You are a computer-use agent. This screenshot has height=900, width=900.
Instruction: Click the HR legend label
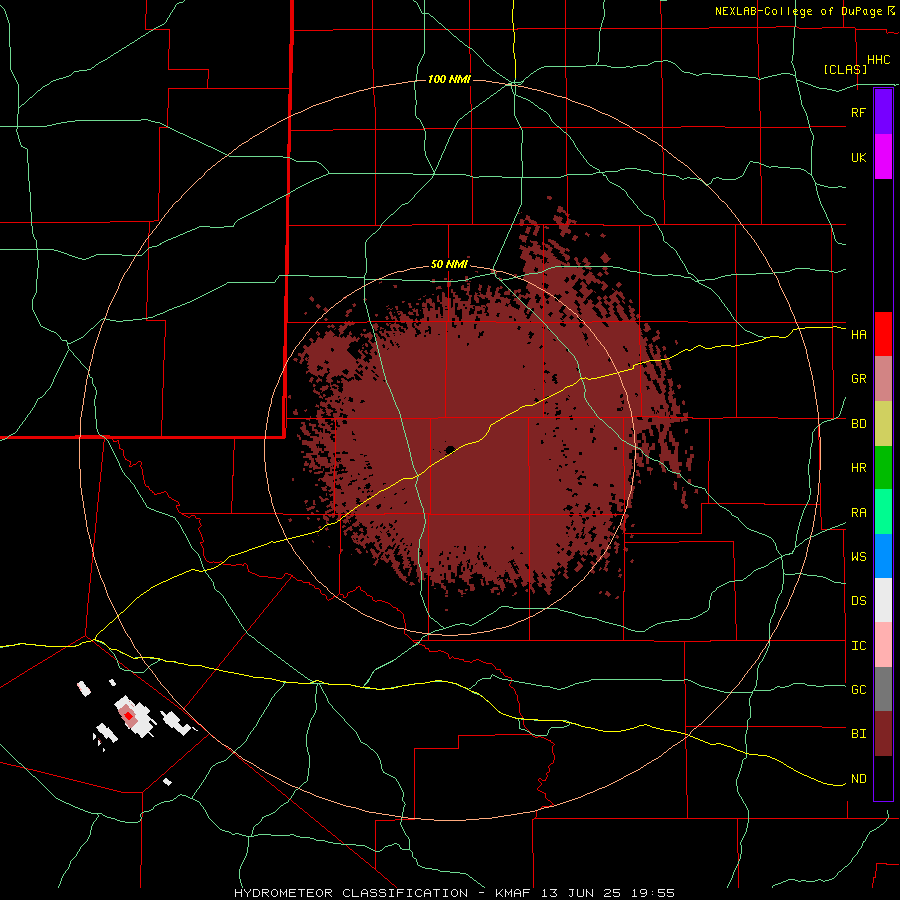[x=858, y=468]
